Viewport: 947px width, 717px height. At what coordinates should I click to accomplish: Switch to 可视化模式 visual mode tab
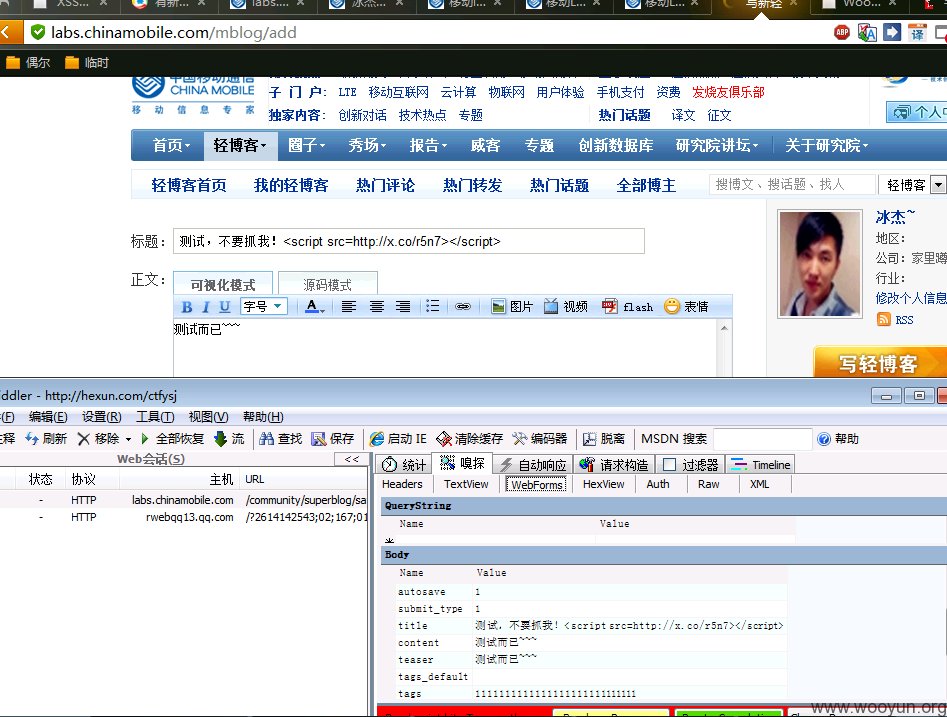[x=223, y=284]
